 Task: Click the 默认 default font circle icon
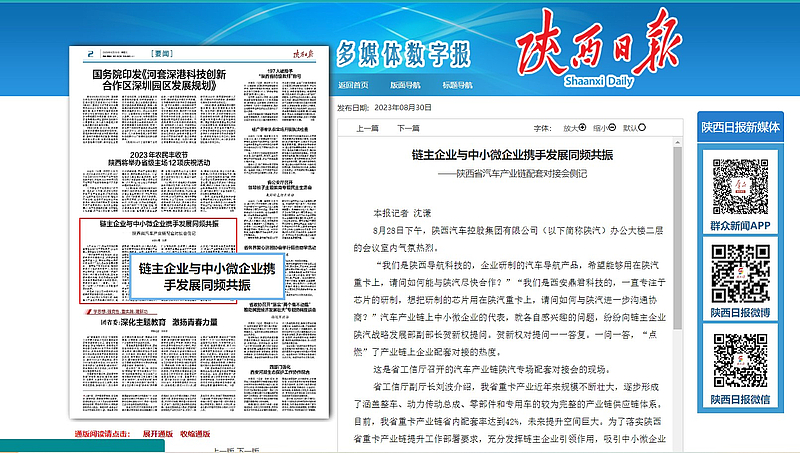click(x=645, y=128)
